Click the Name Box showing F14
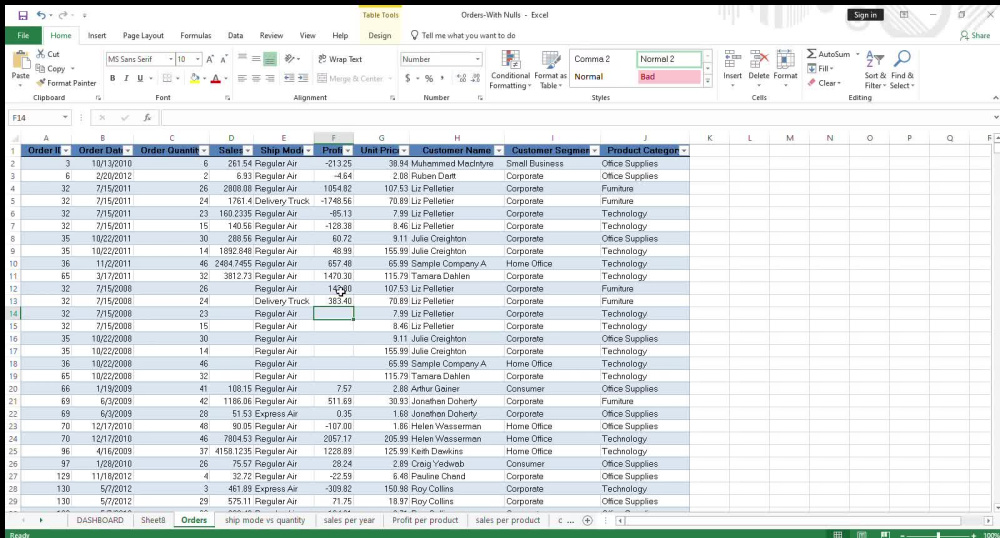Image resolution: width=1000 pixels, height=538 pixels. tap(40, 118)
